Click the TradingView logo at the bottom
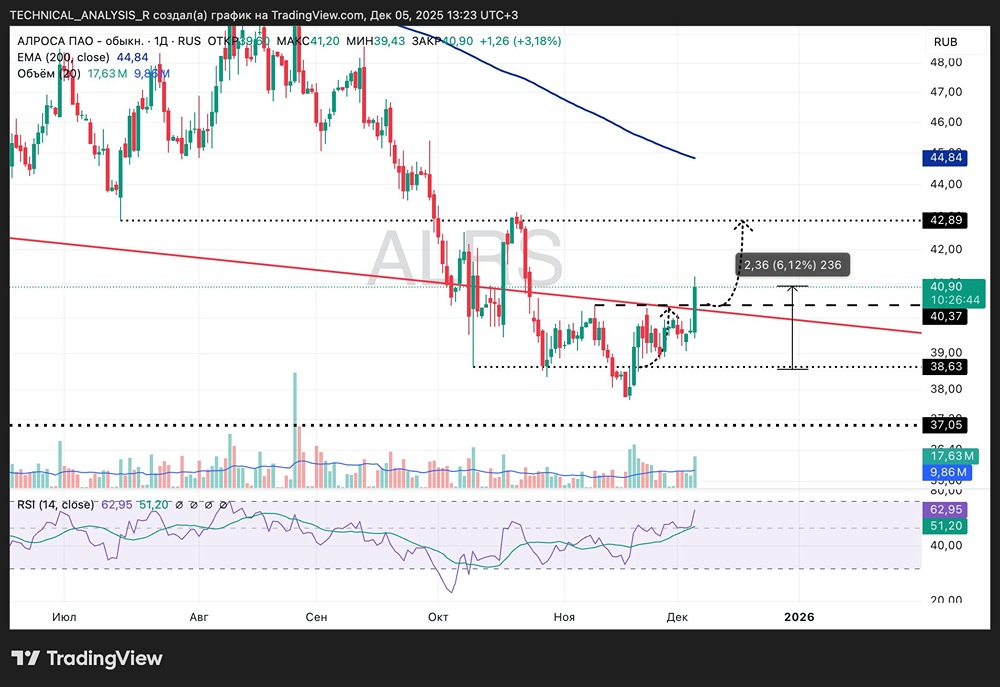The image size is (1000, 687). coord(87,658)
